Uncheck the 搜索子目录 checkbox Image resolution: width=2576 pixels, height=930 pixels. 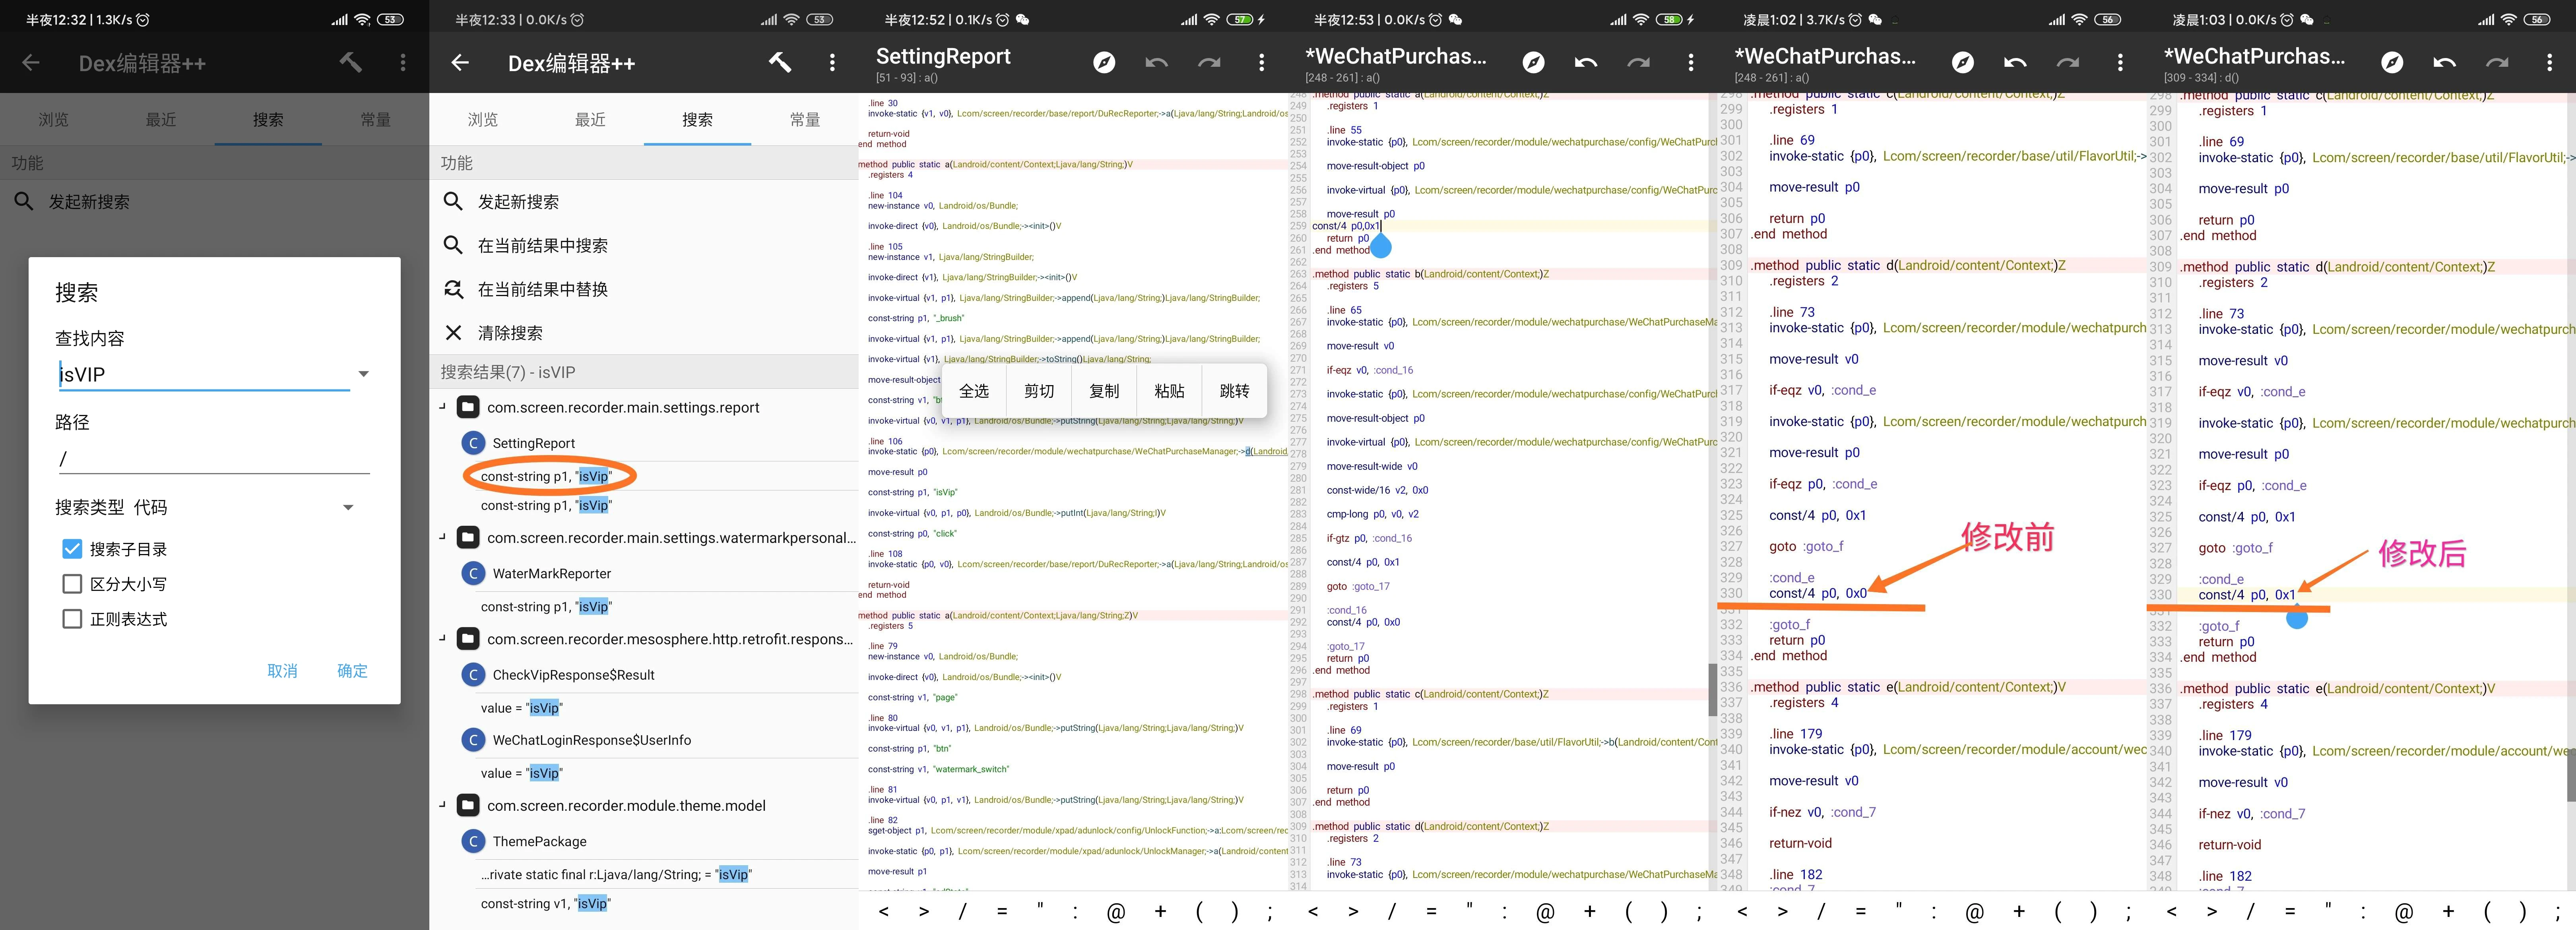[72, 549]
